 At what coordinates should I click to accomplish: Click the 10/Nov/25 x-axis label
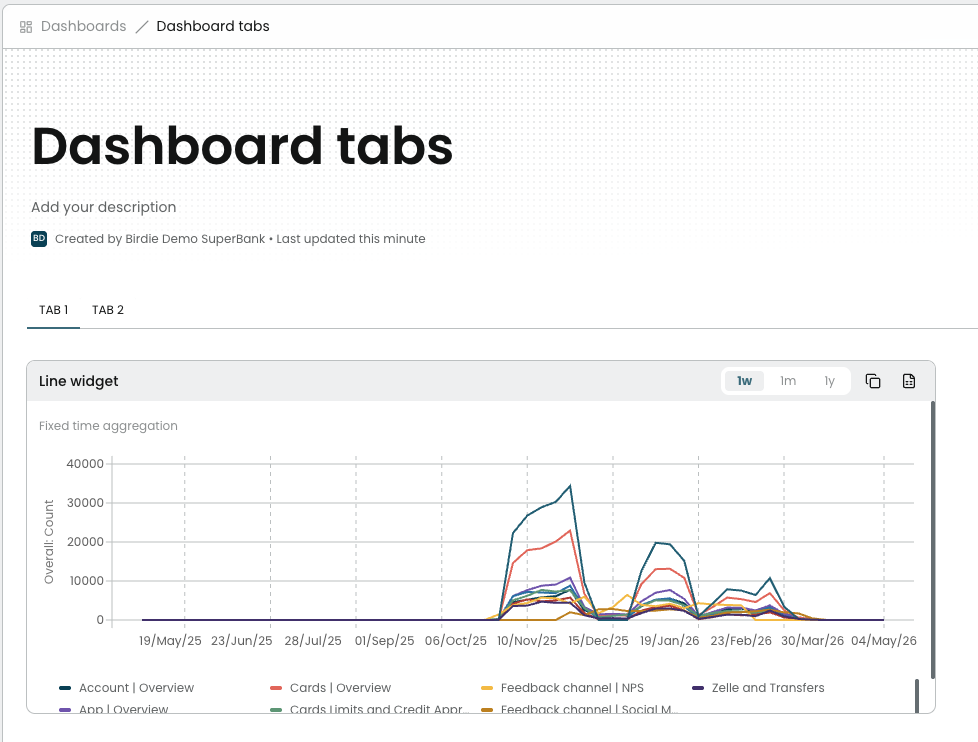(527, 641)
